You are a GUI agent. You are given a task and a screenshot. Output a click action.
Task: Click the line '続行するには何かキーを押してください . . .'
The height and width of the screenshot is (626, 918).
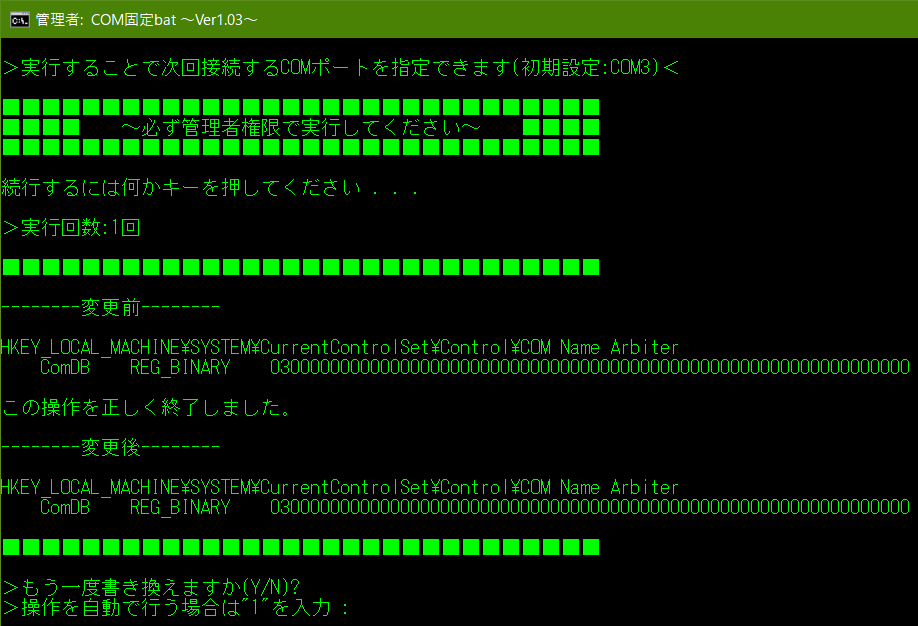point(210,187)
